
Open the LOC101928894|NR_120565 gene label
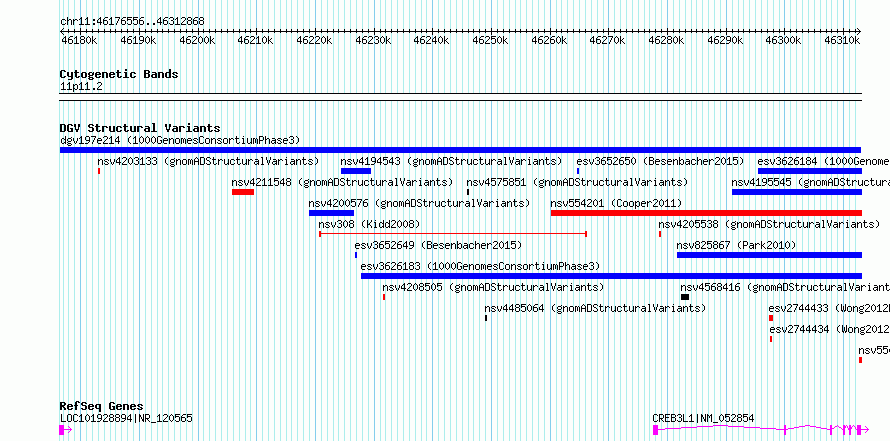[126, 418]
